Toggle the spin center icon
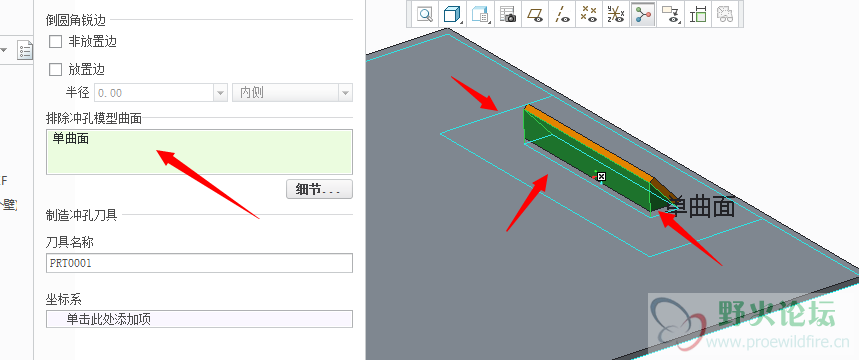Viewport: 859px width, 360px height. point(643,14)
